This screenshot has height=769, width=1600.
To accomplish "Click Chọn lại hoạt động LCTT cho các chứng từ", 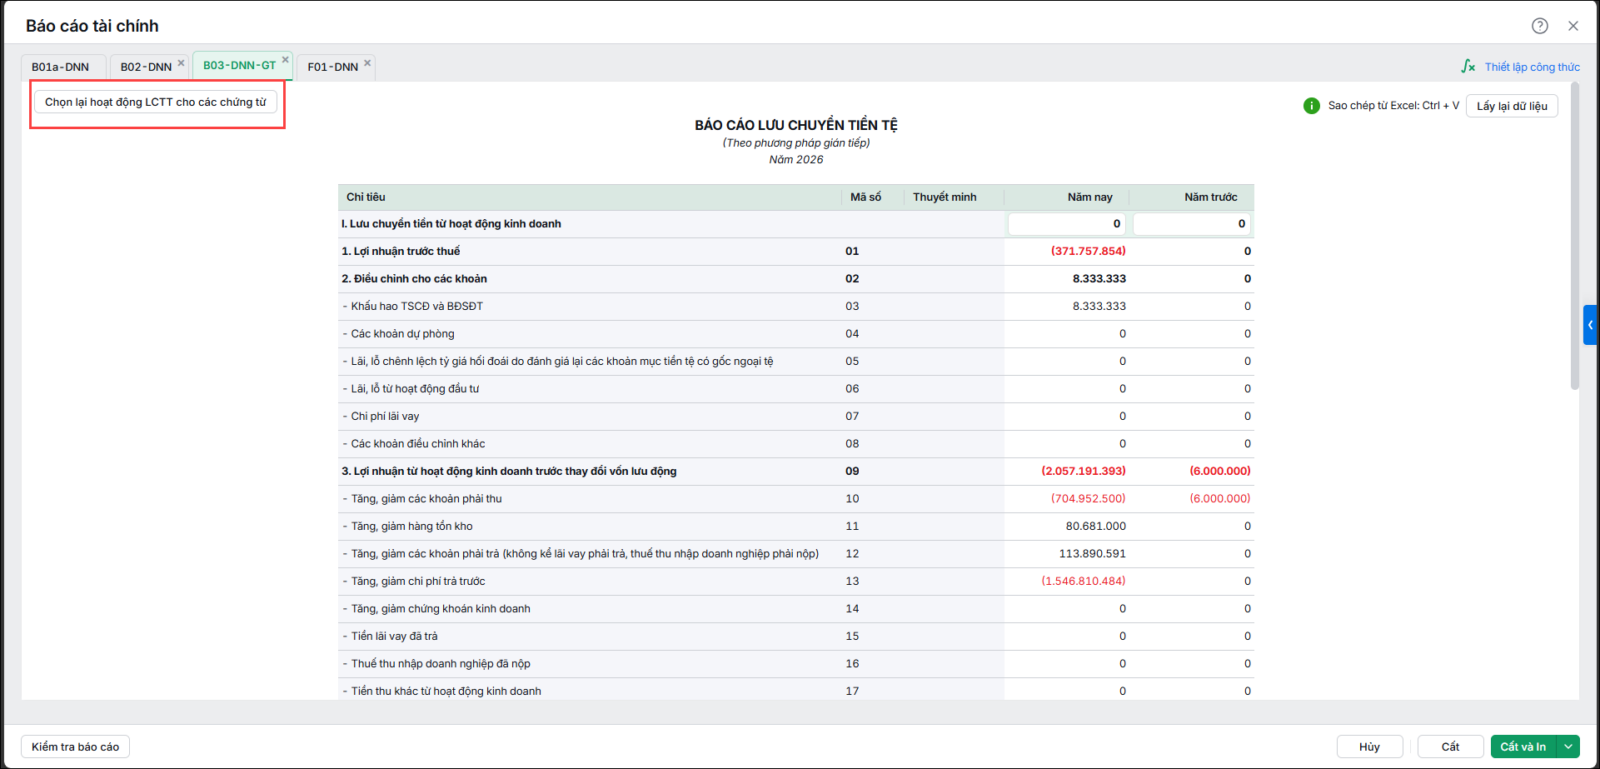I will click(x=156, y=102).
